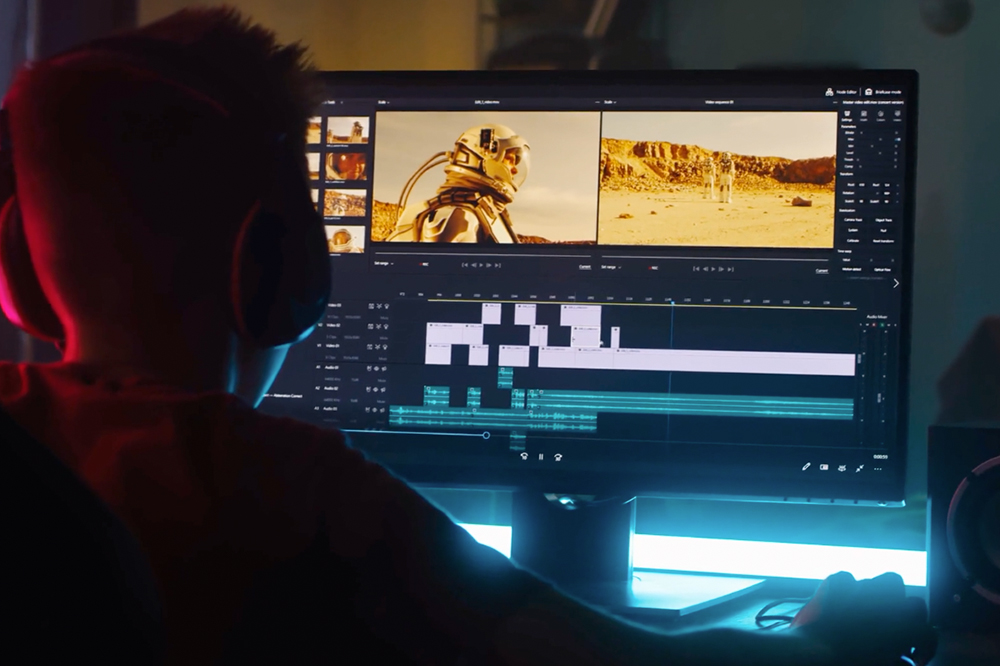The height and width of the screenshot is (666, 1000).
Task: Jump to start in left viewer
Action: tap(464, 265)
